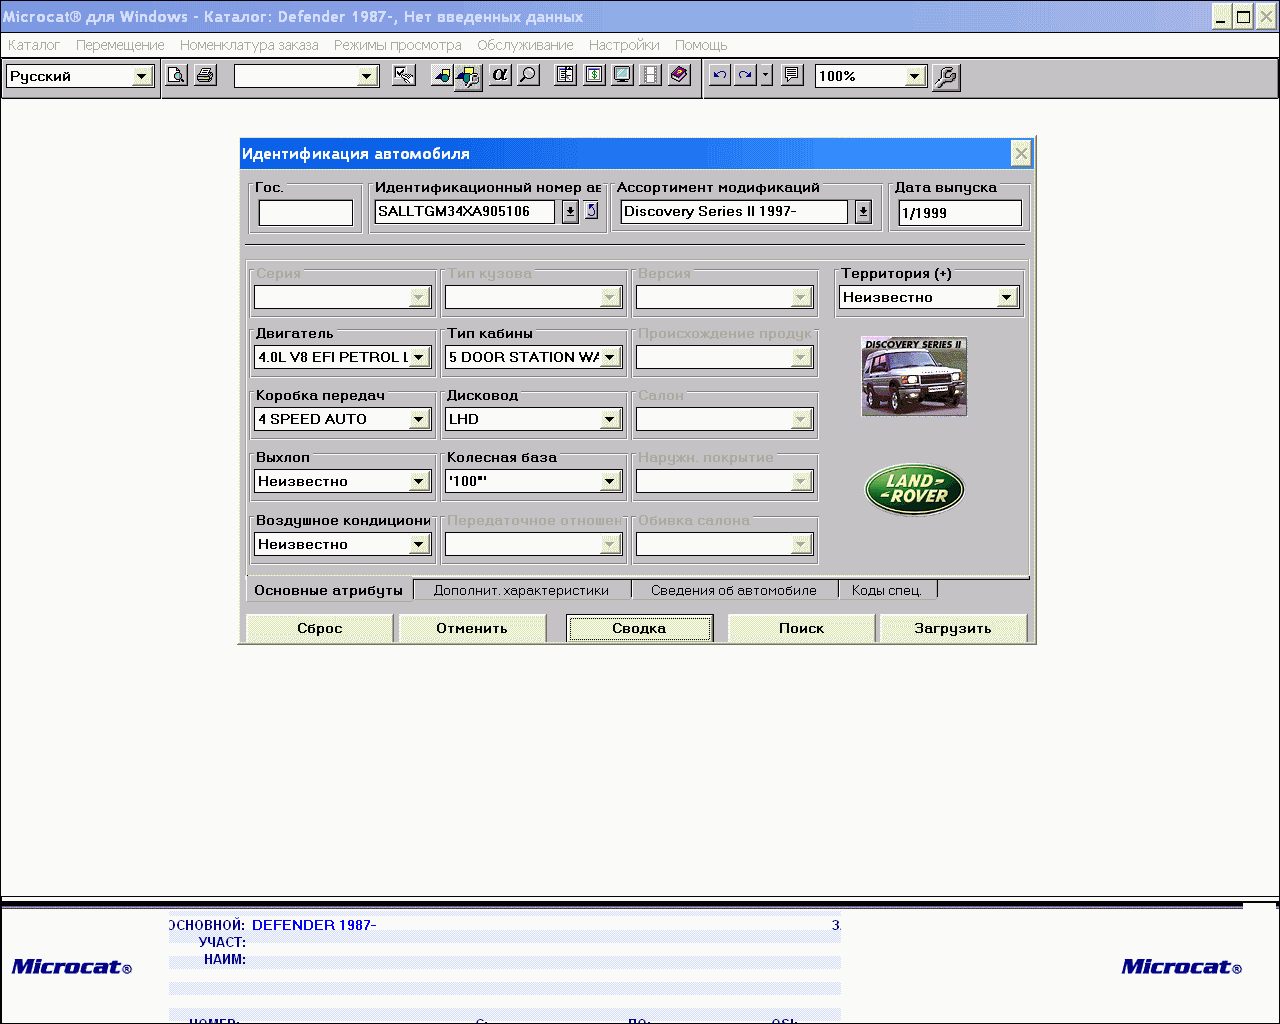Click the monitor screen toolbar icon

pos(622,76)
